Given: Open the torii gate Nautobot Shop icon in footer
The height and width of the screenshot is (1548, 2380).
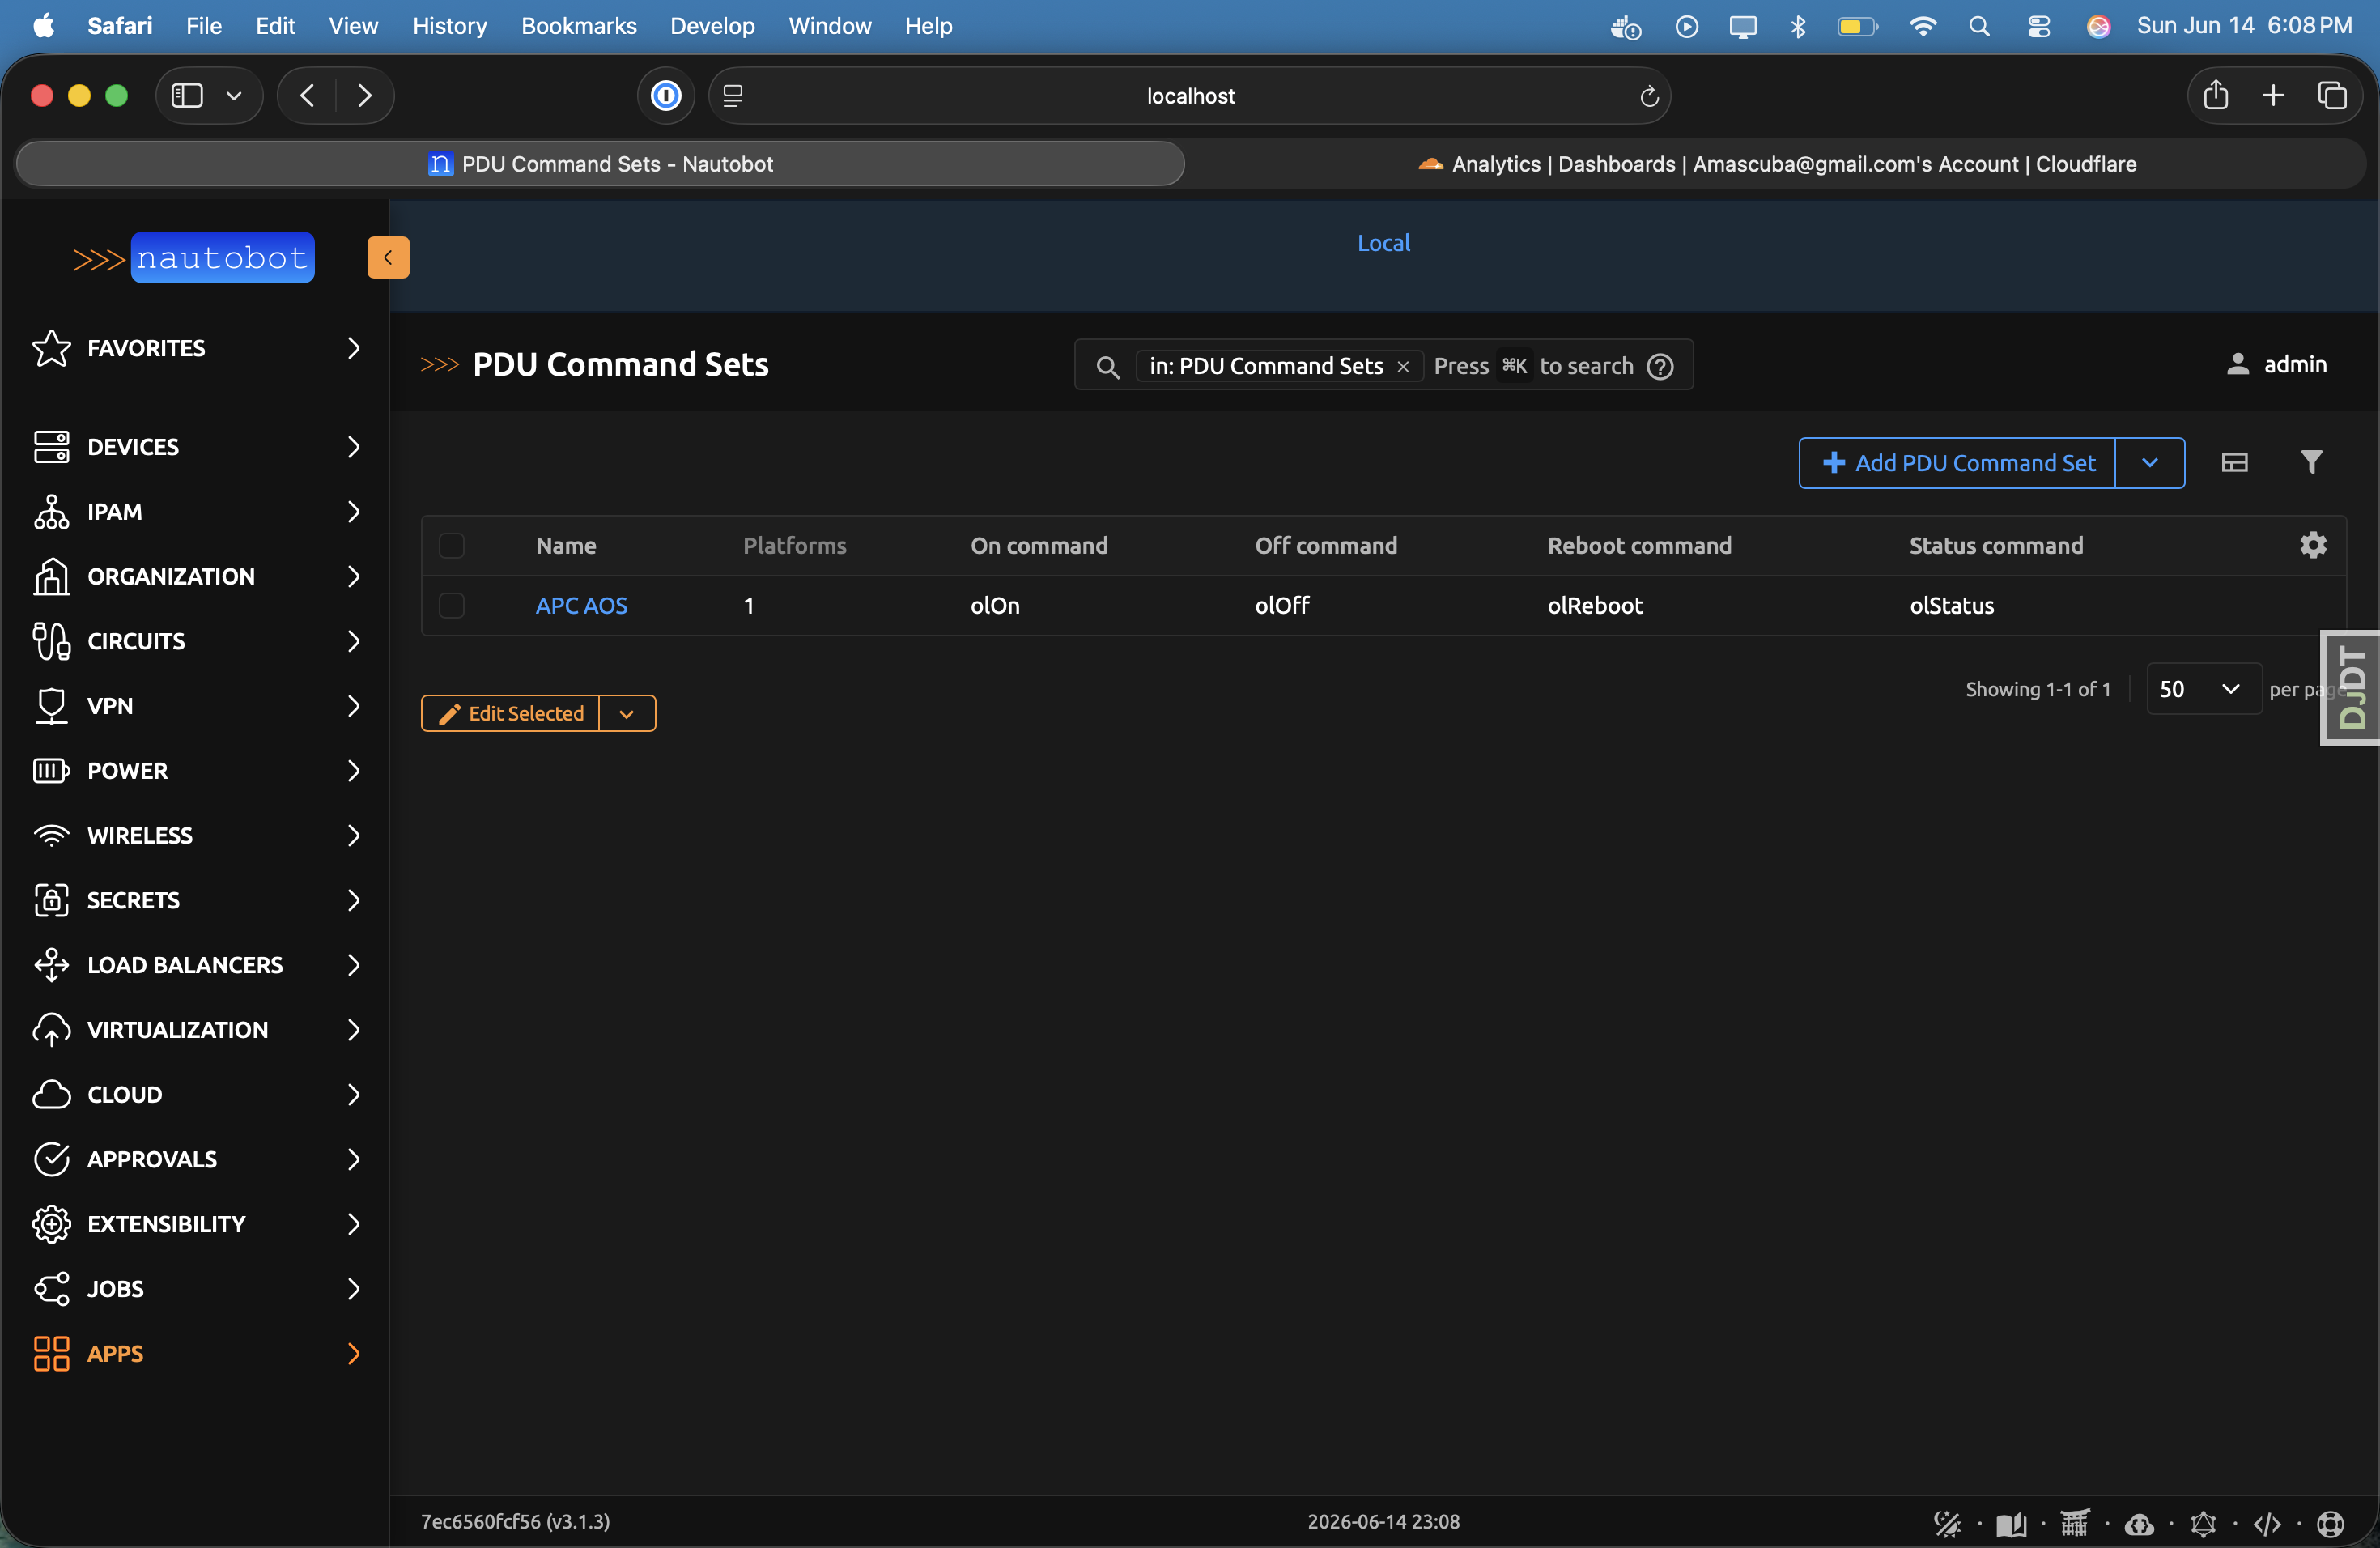Looking at the screenshot, I should tap(2075, 1523).
